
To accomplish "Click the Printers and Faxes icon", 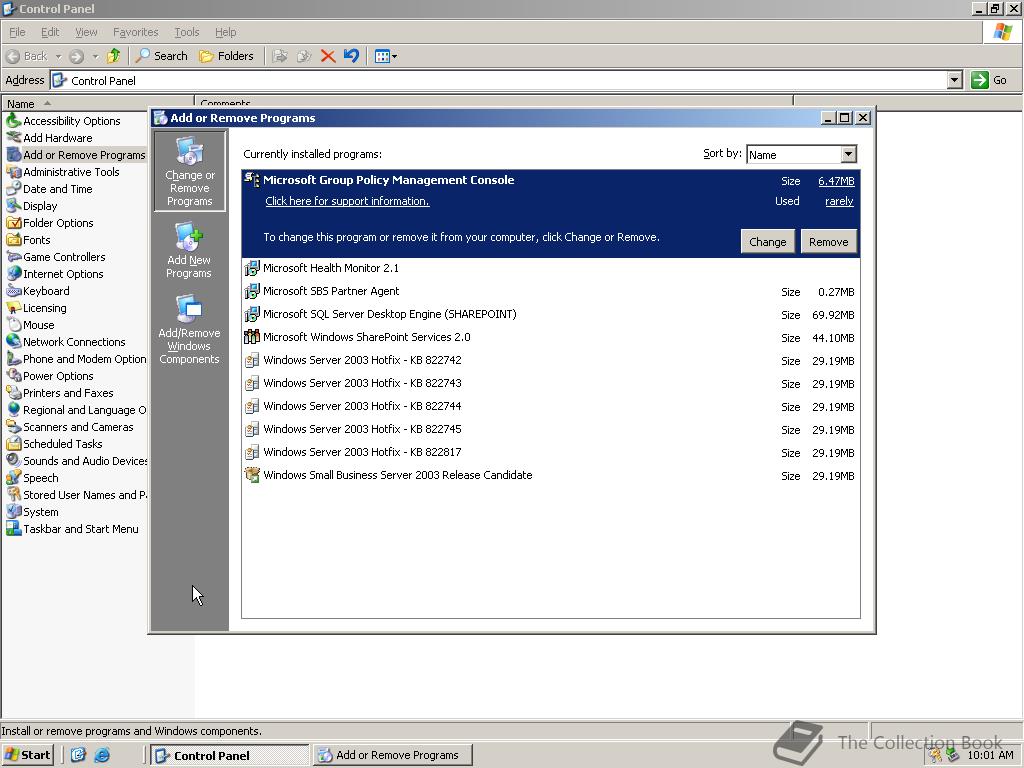I will (13, 392).
